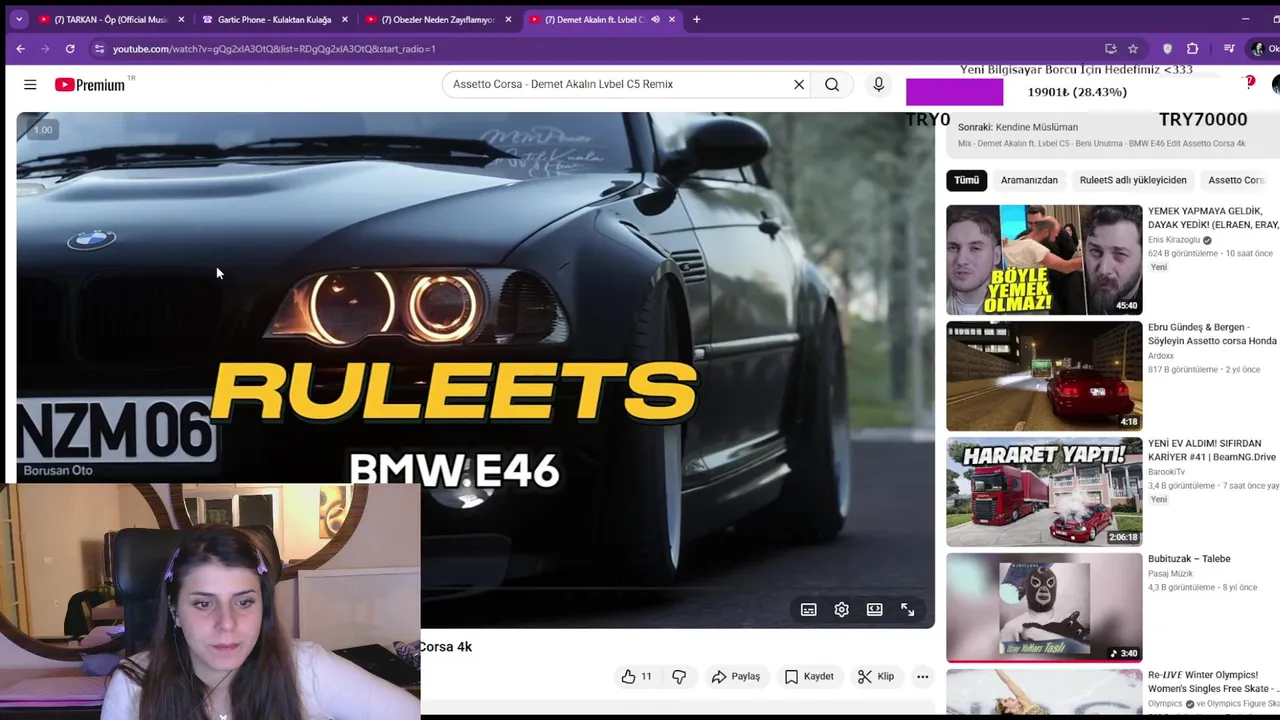Image resolution: width=1280 pixels, height=720 pixels.
Task: Select the Tümü filter chip
Action: tap(966, 180)
